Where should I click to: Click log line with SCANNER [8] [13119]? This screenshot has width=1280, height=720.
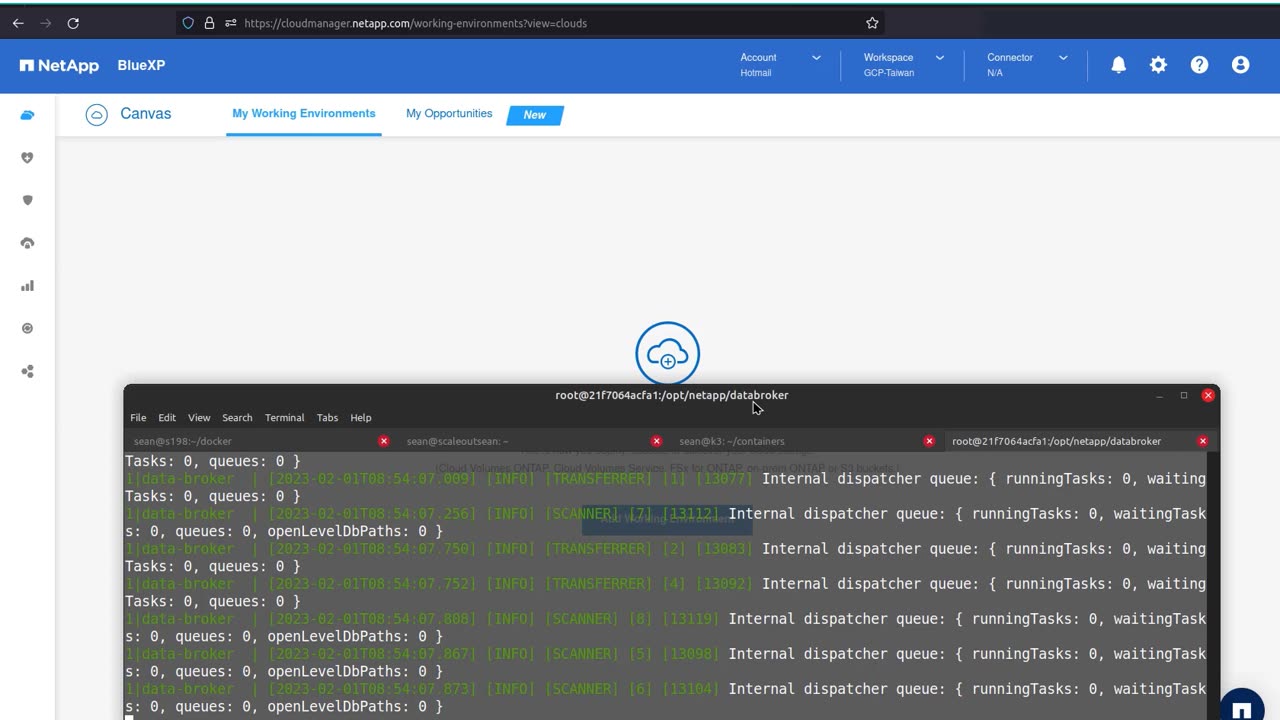click(x=665, y=619)
